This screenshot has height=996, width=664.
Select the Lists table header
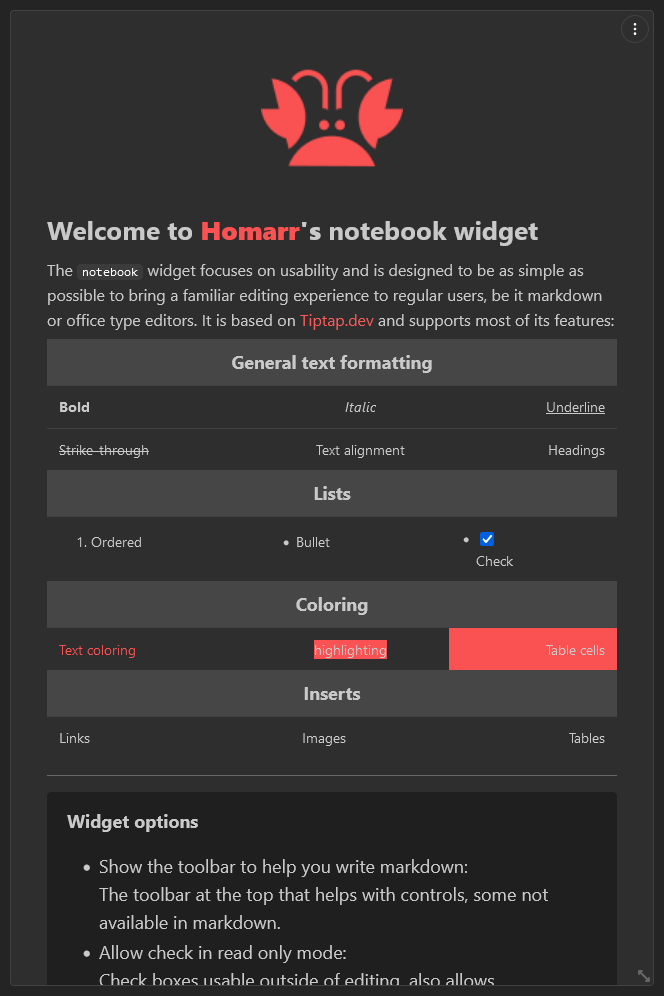point(332,494)
